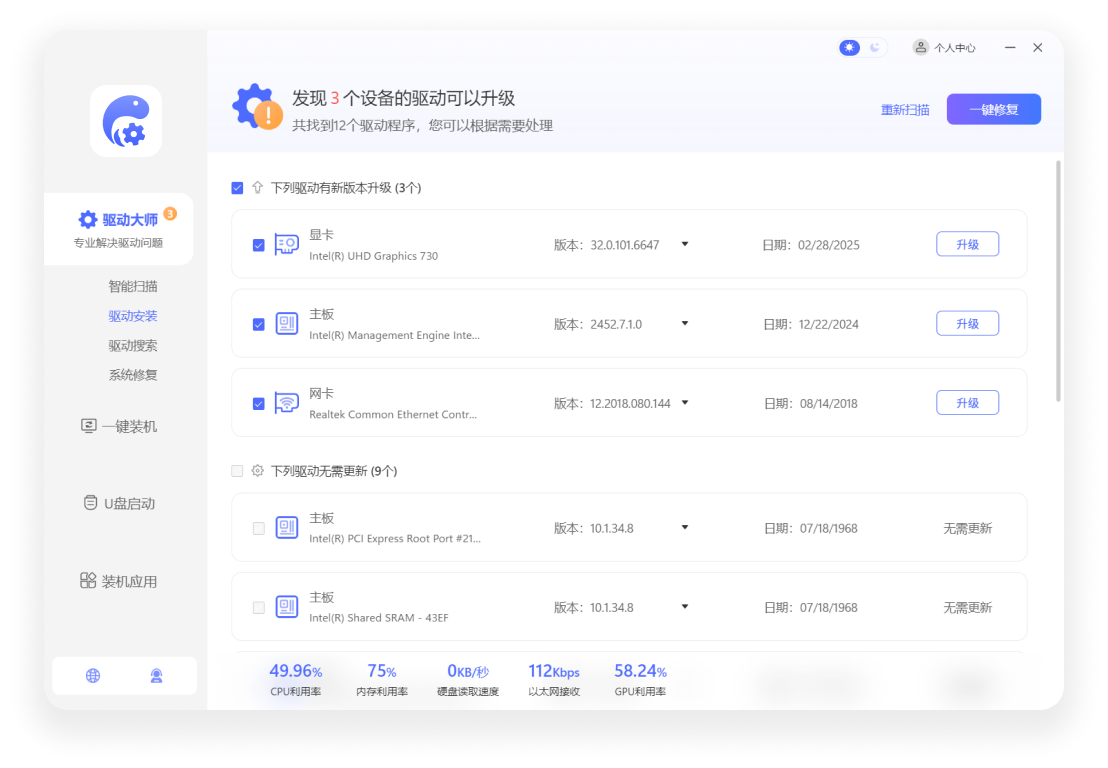Click the upgrade arrow icon beside 下列驱动有新版本升级
Viewport: 1108px width, 768px height.
tap(257, 187)
